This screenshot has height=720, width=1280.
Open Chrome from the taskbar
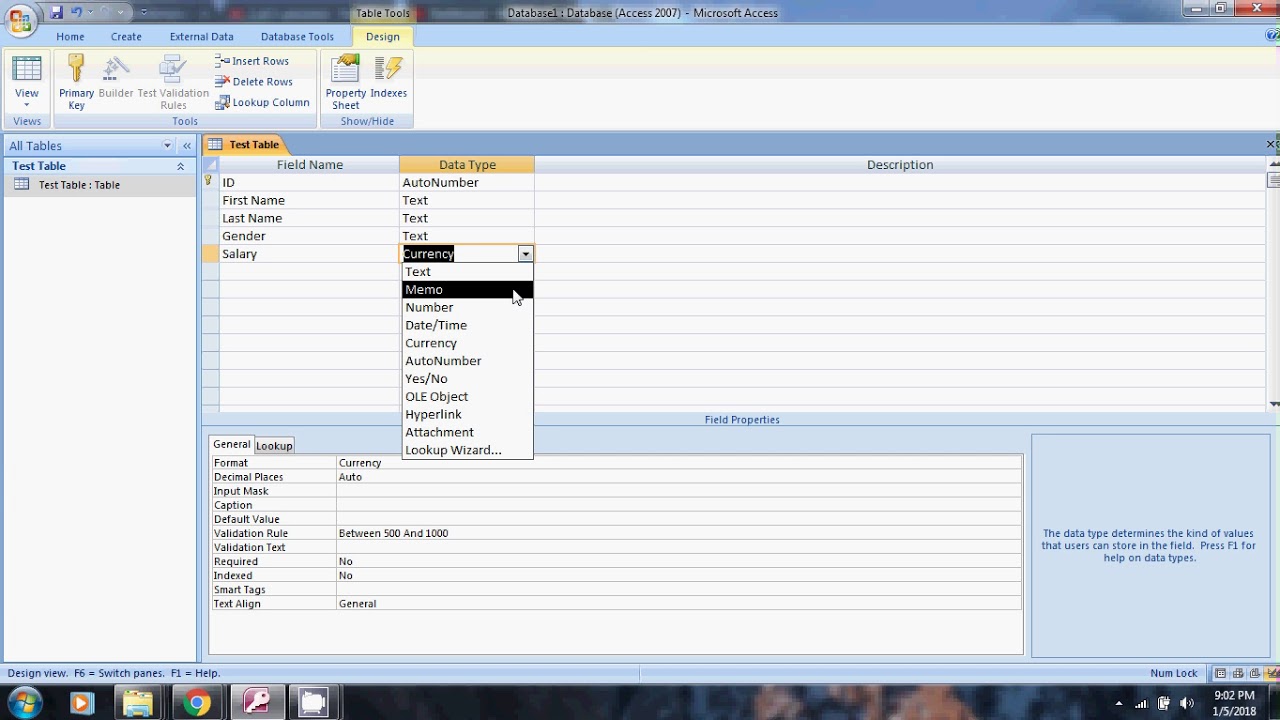(197, 704)
